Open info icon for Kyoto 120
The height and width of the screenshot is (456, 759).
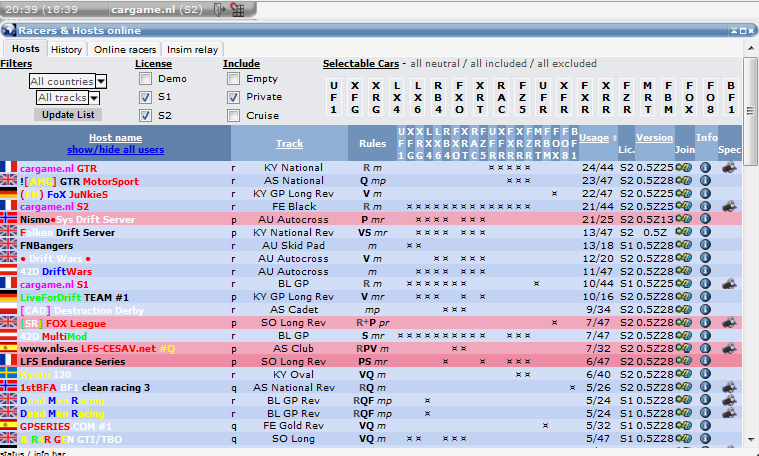(705, 374)
